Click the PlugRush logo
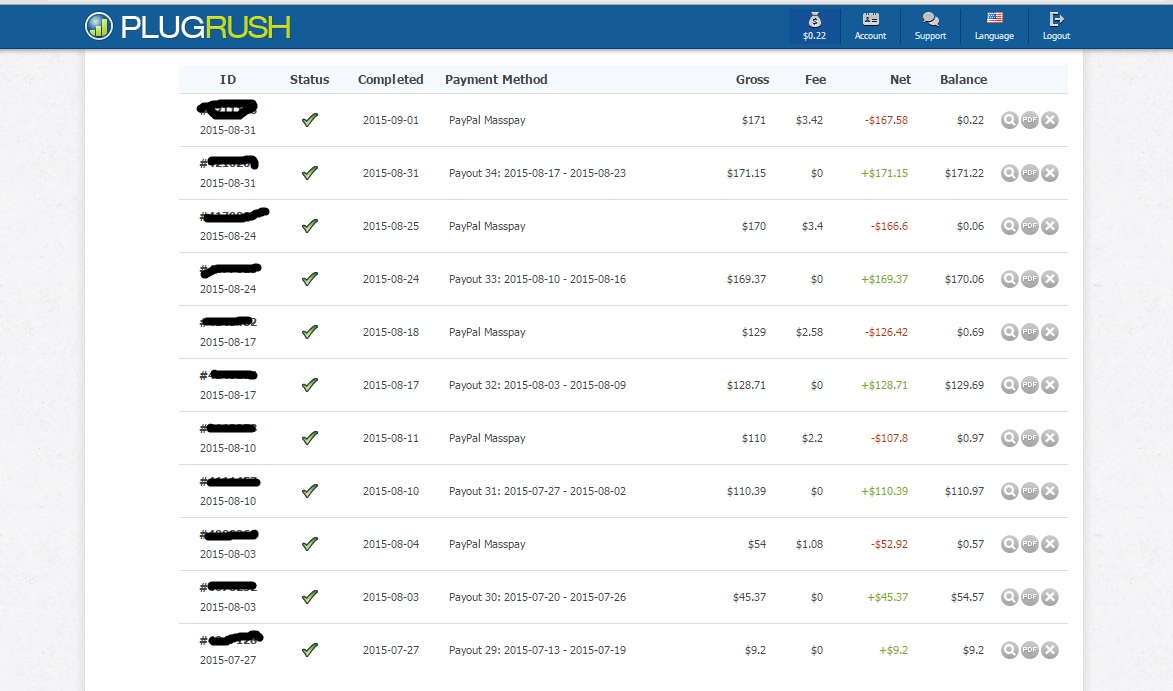This screenshot has height=691, width=1173. (188, 27)
